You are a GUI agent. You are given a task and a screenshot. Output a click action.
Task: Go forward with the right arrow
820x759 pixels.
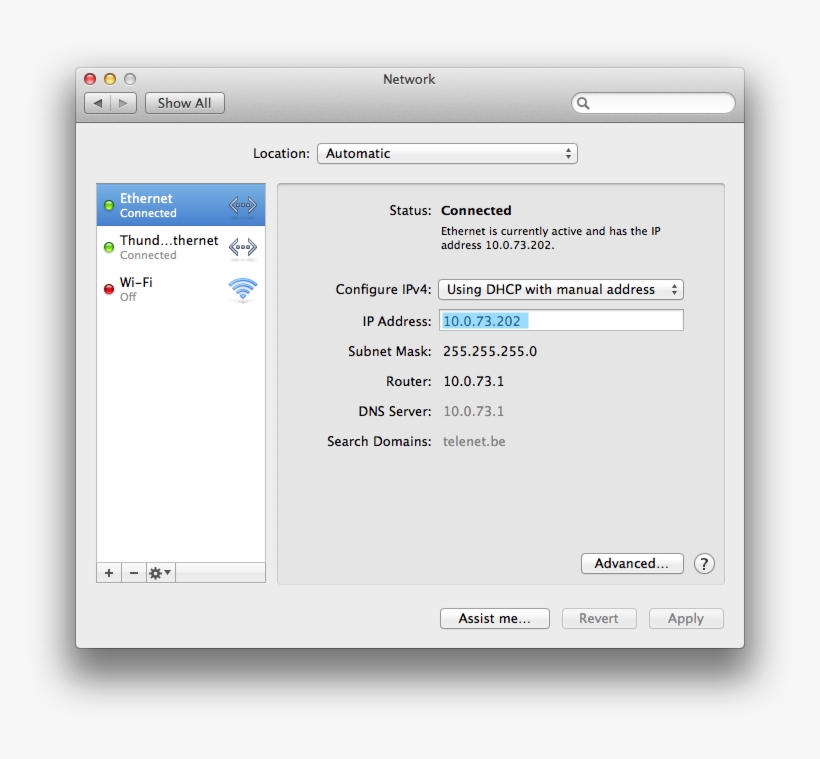pos(123,103)
